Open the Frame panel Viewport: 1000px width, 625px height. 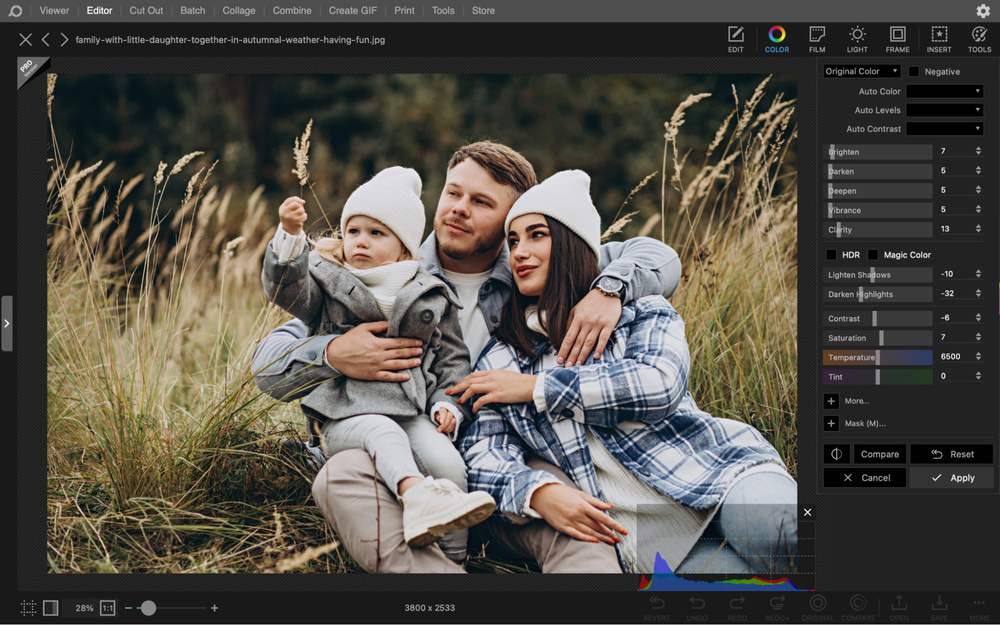[897, 39]
